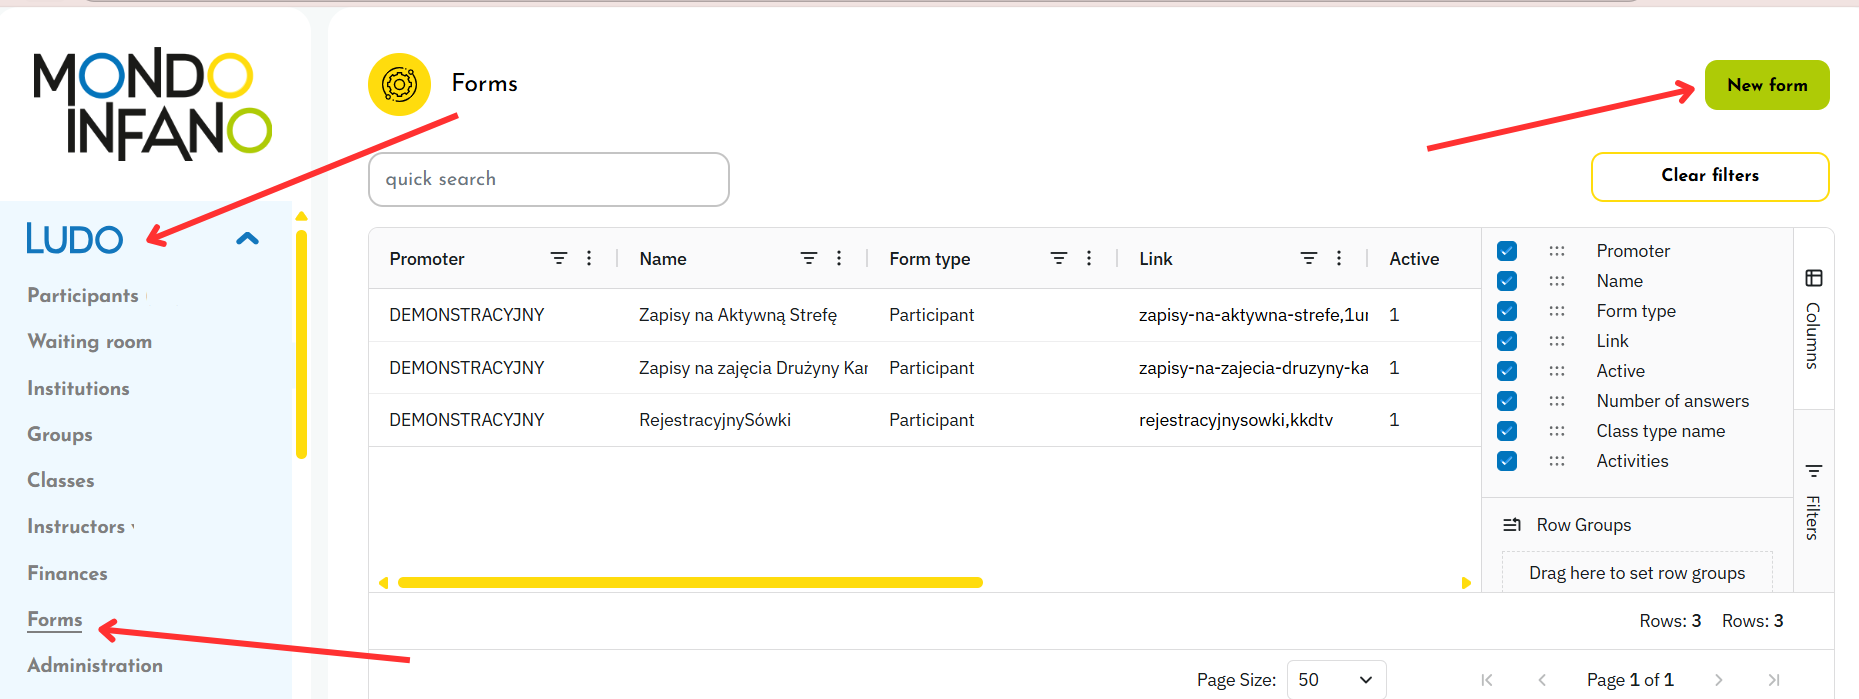Focus the quick search field
Screen dimensions: 1859x699
point(548,180)
